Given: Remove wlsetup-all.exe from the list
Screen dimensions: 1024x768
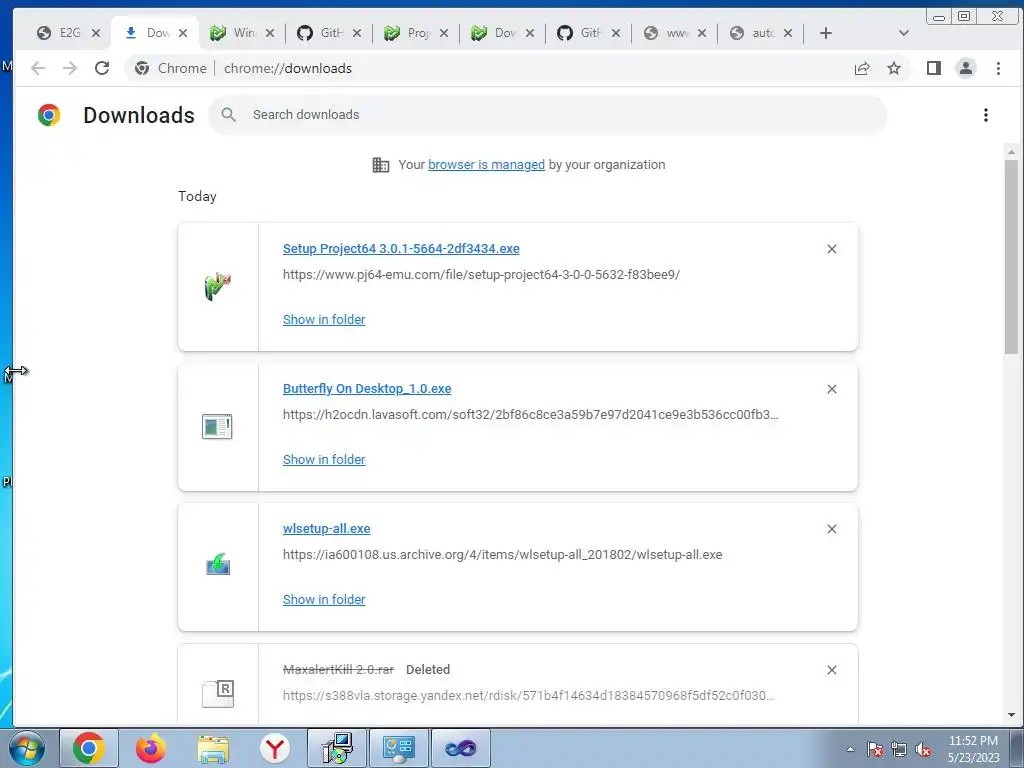Looking at the screenshot, I should click(x=831, y=529).
